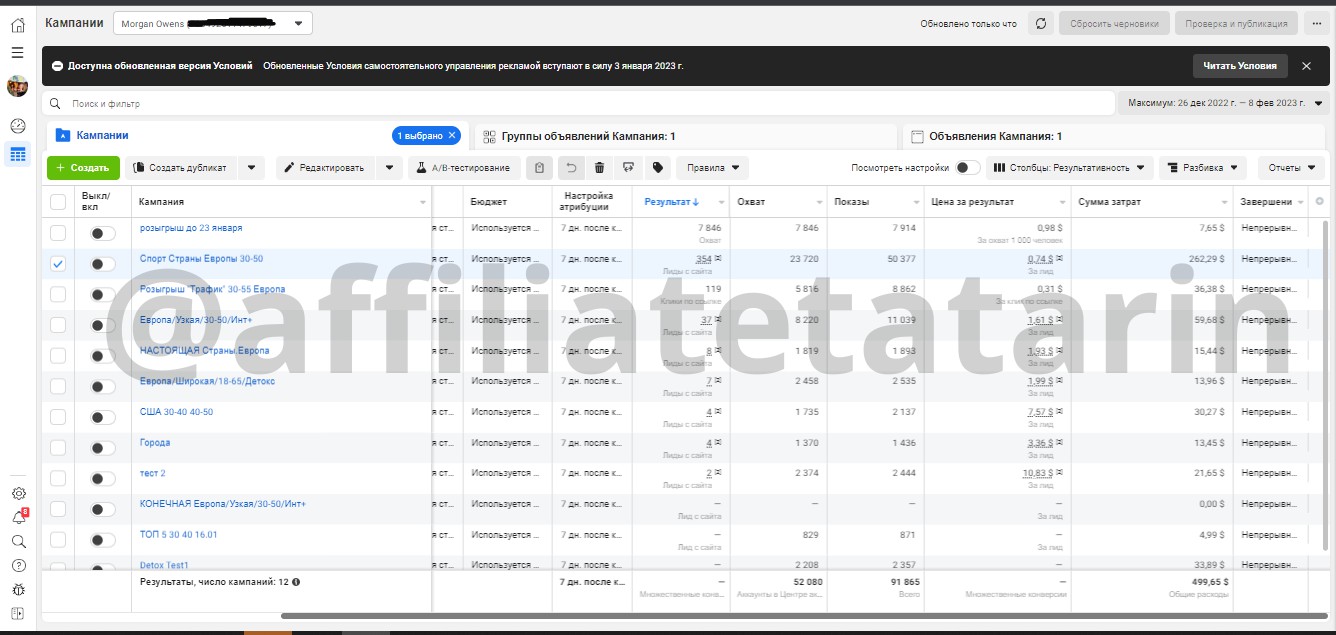Toggle the select-all checkbox in table header
This screenshot has width=1336, height=635.
pos(58,202)
